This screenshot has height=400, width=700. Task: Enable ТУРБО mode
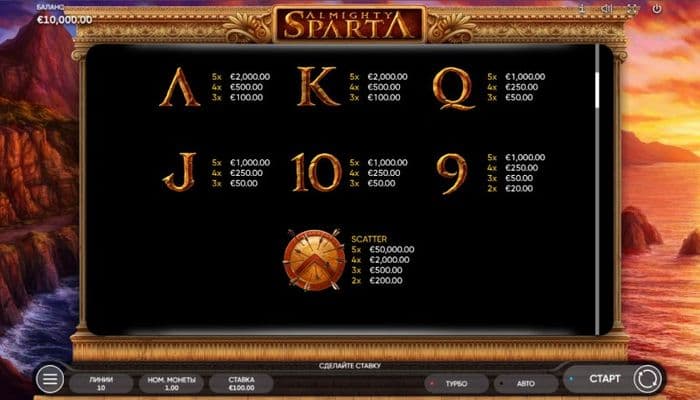tap(457, 383)
